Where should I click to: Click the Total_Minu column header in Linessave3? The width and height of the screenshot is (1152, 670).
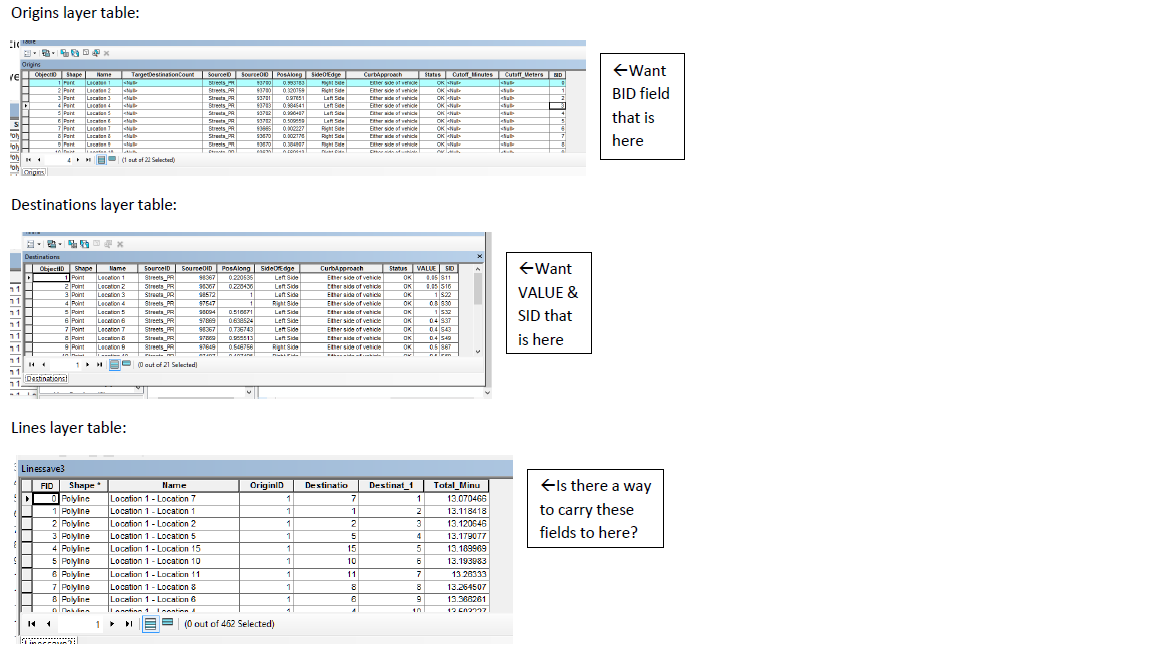(x=456, y=486)
